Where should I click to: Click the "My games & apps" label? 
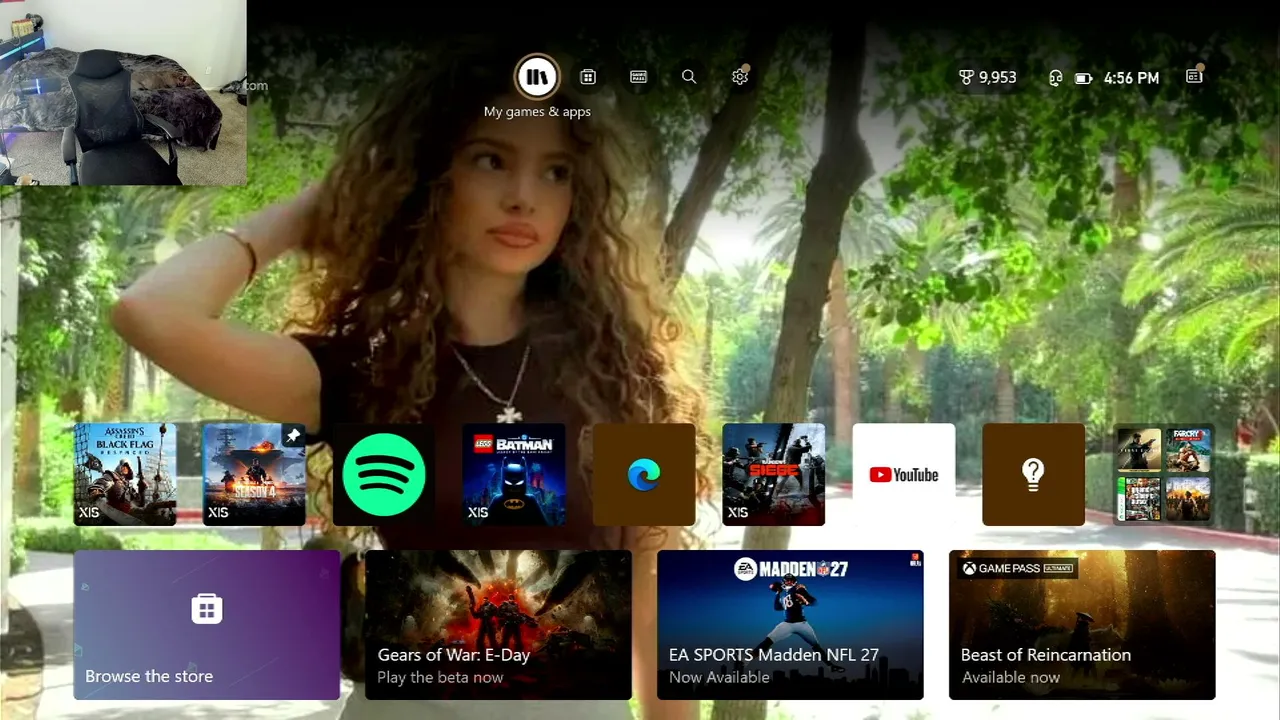(x=537, y=112)
